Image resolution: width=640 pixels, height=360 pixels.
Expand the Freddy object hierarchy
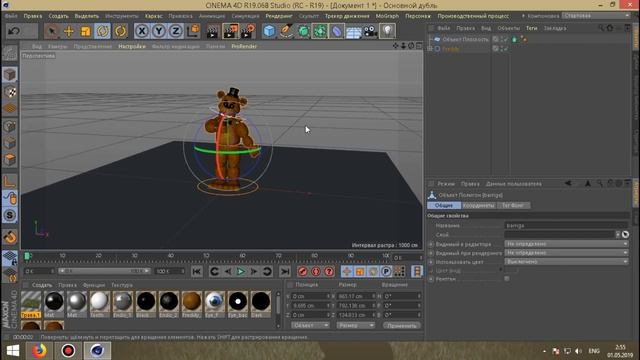[430, 49]
